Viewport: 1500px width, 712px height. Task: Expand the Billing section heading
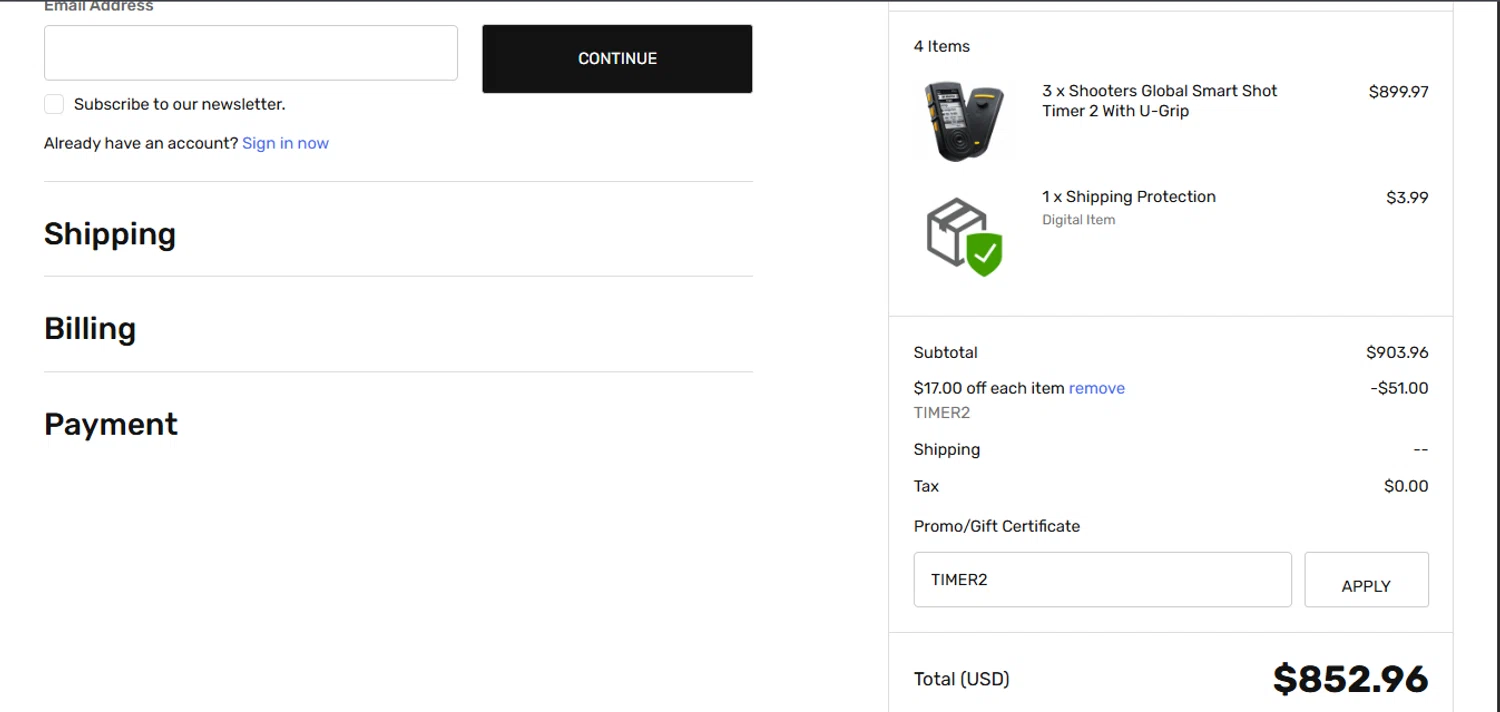(x=90, y=329)
